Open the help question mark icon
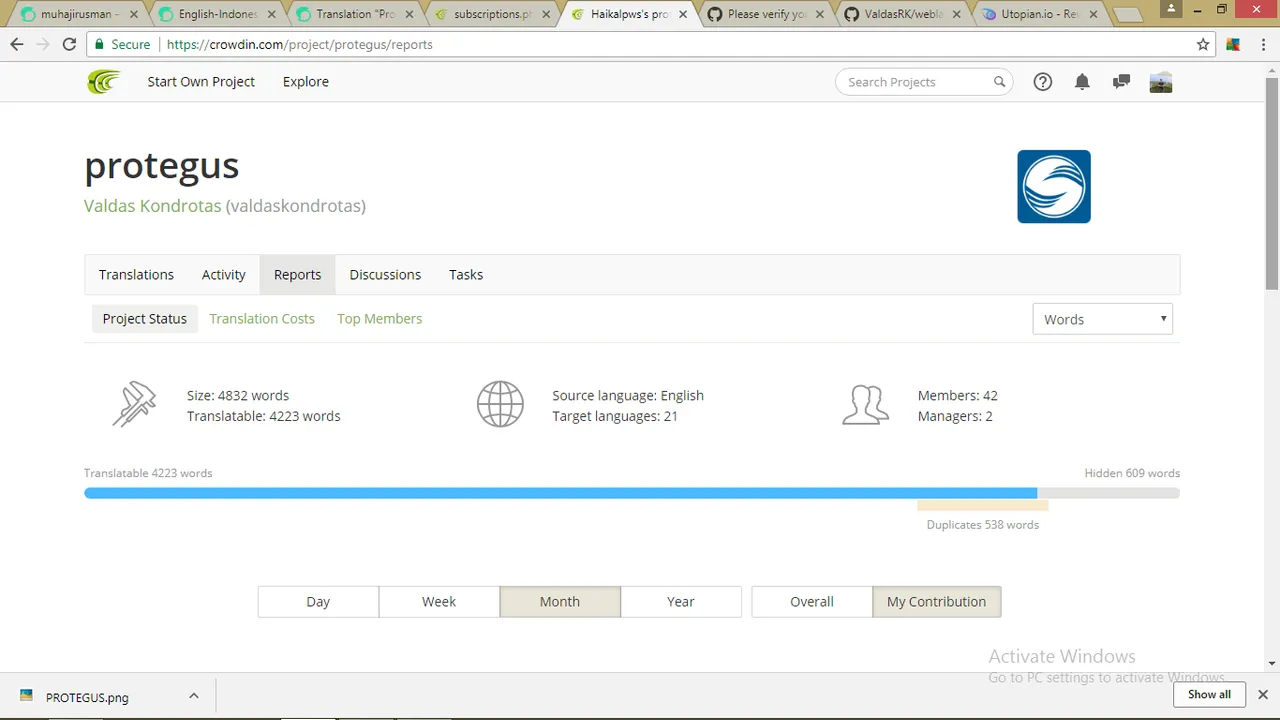Screen dimensions: 1280x720 click(x=1042, y=82)
